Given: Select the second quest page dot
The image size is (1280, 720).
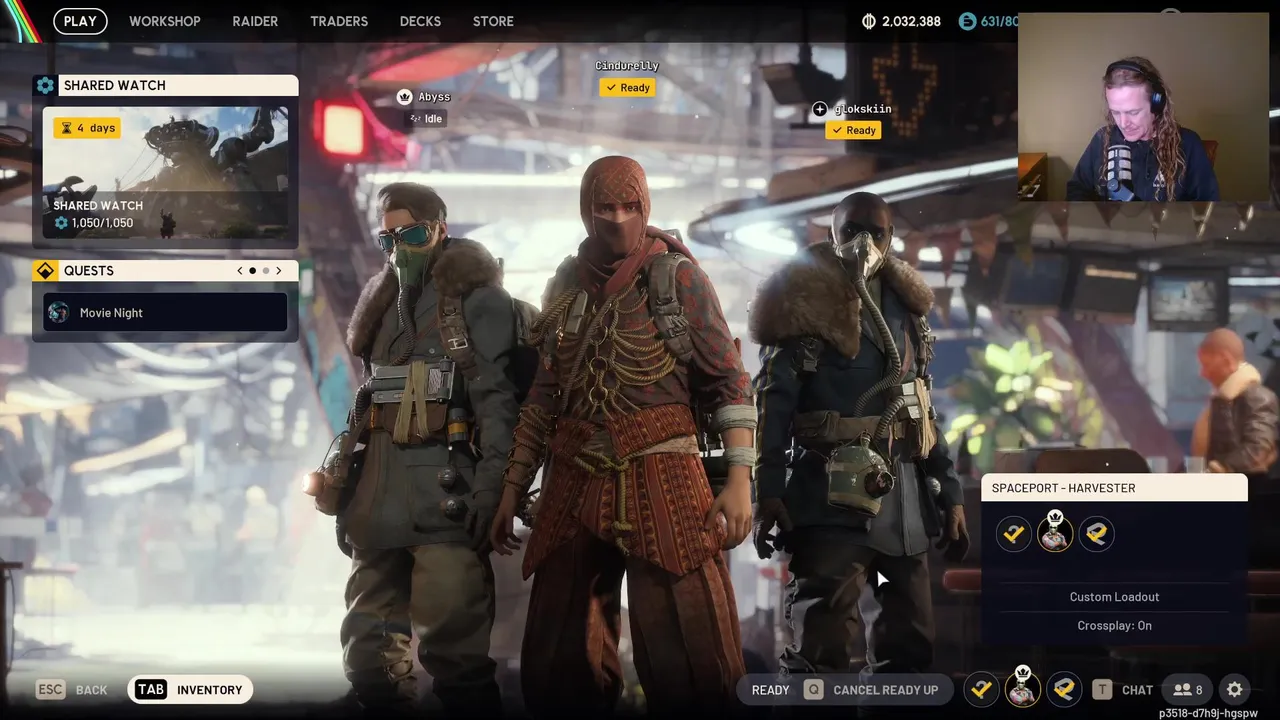Looking at the screenshot, I should (266, 271).
